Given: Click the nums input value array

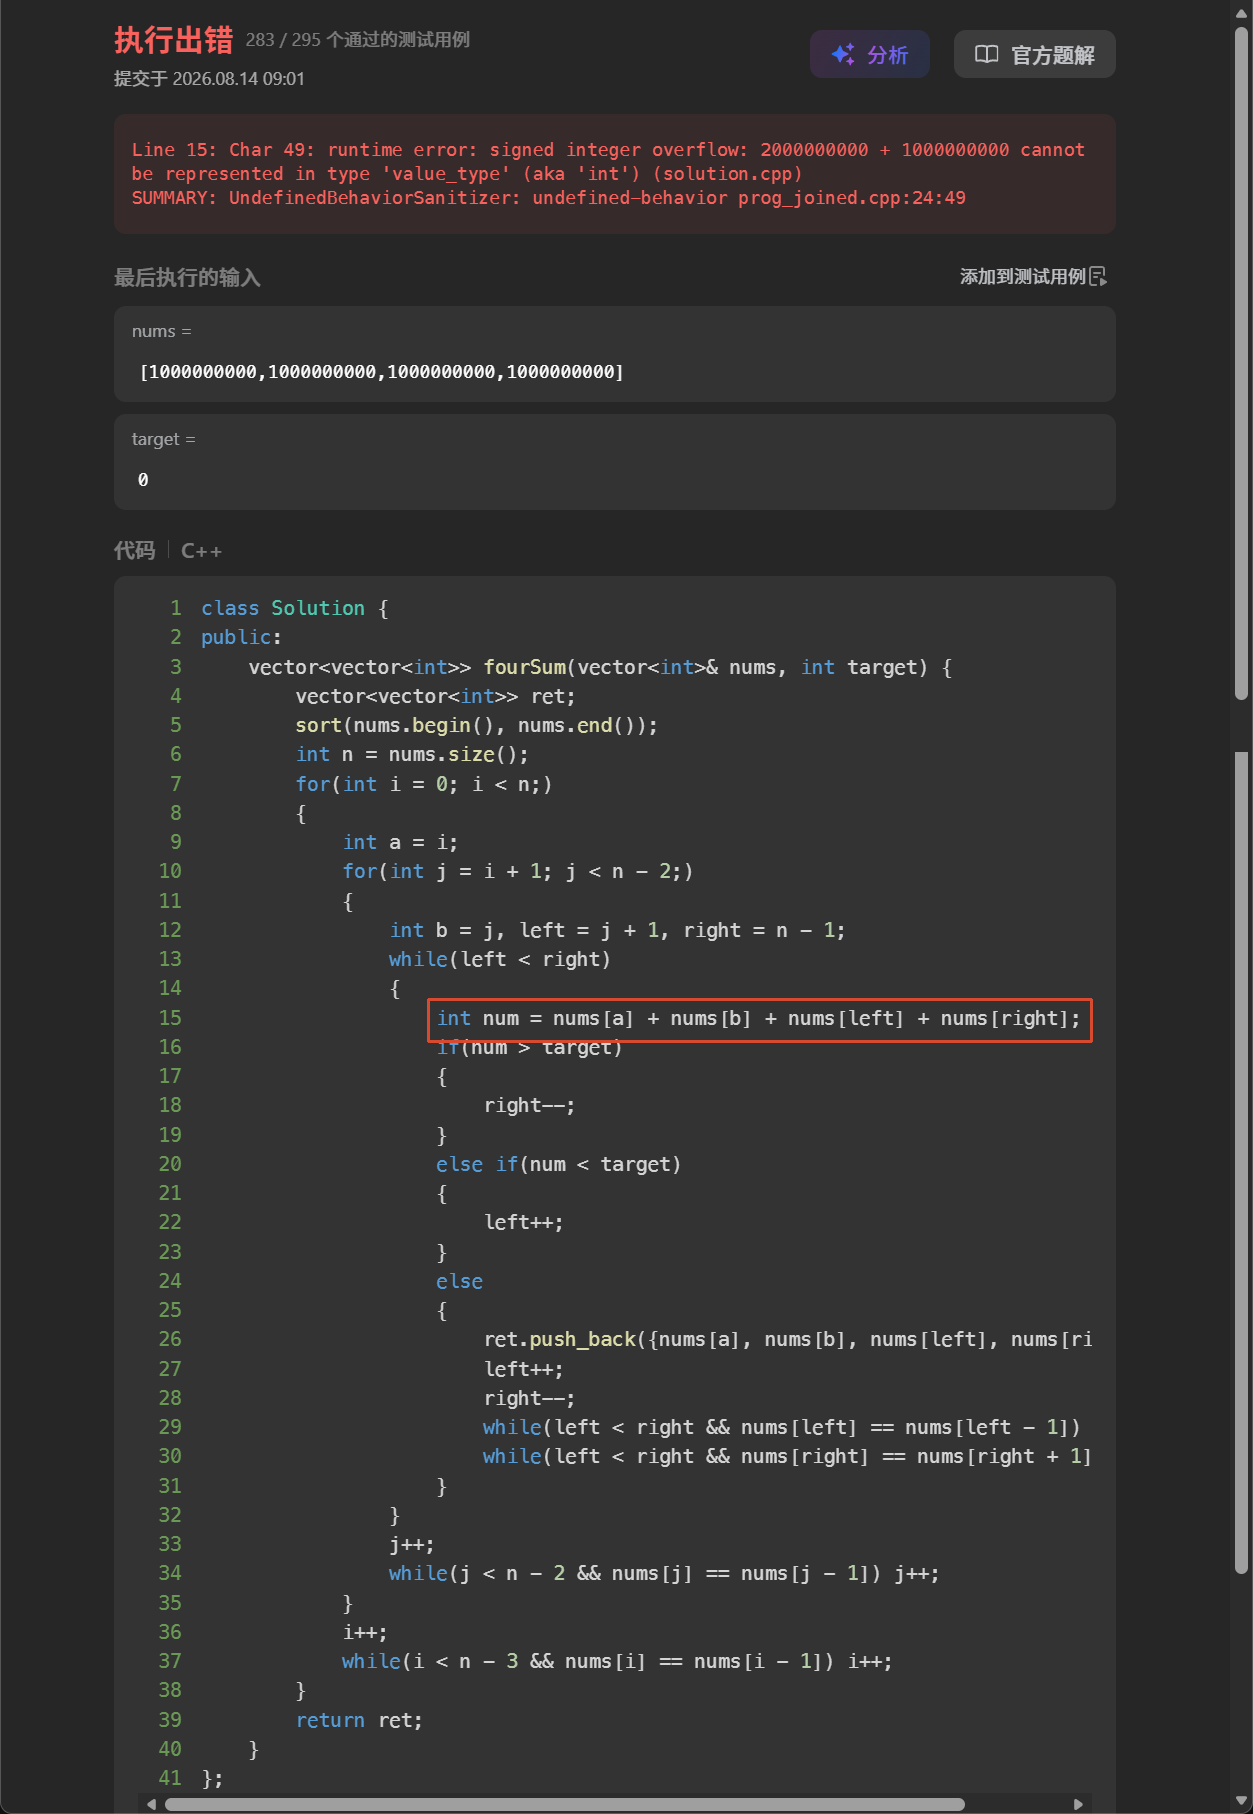Looking at the screenshot, I should pos(382,372).
